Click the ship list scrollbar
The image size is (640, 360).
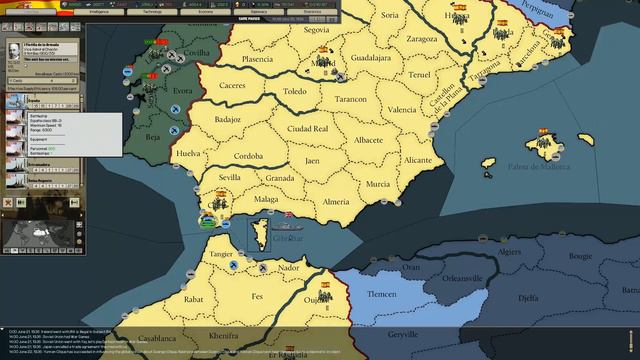point(81,141)
